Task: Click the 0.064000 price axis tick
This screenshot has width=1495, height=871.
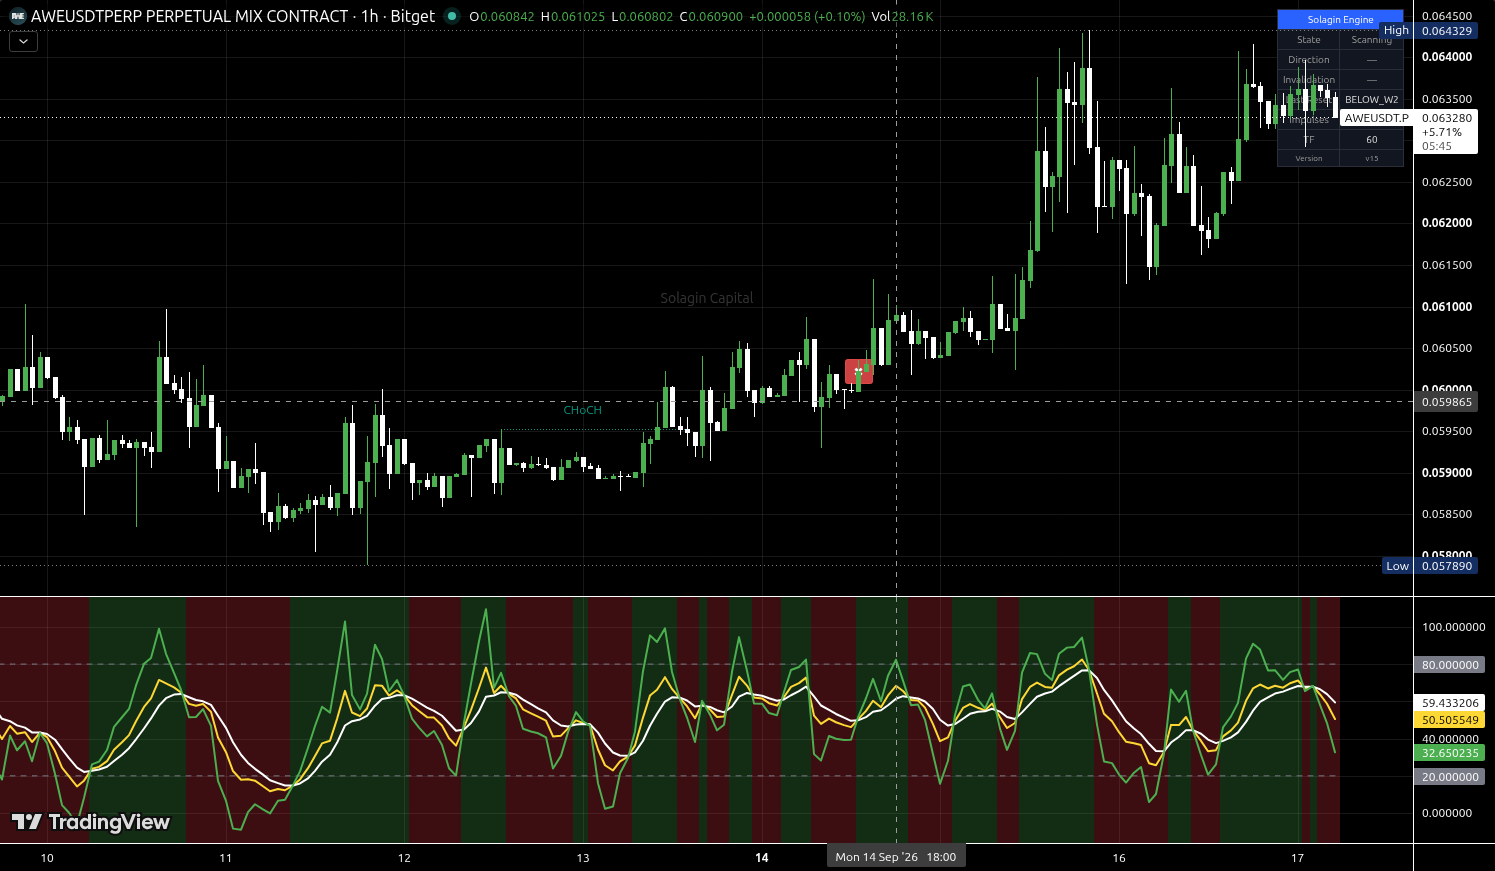Action: pyautogui.click(x=1447, y=57)
